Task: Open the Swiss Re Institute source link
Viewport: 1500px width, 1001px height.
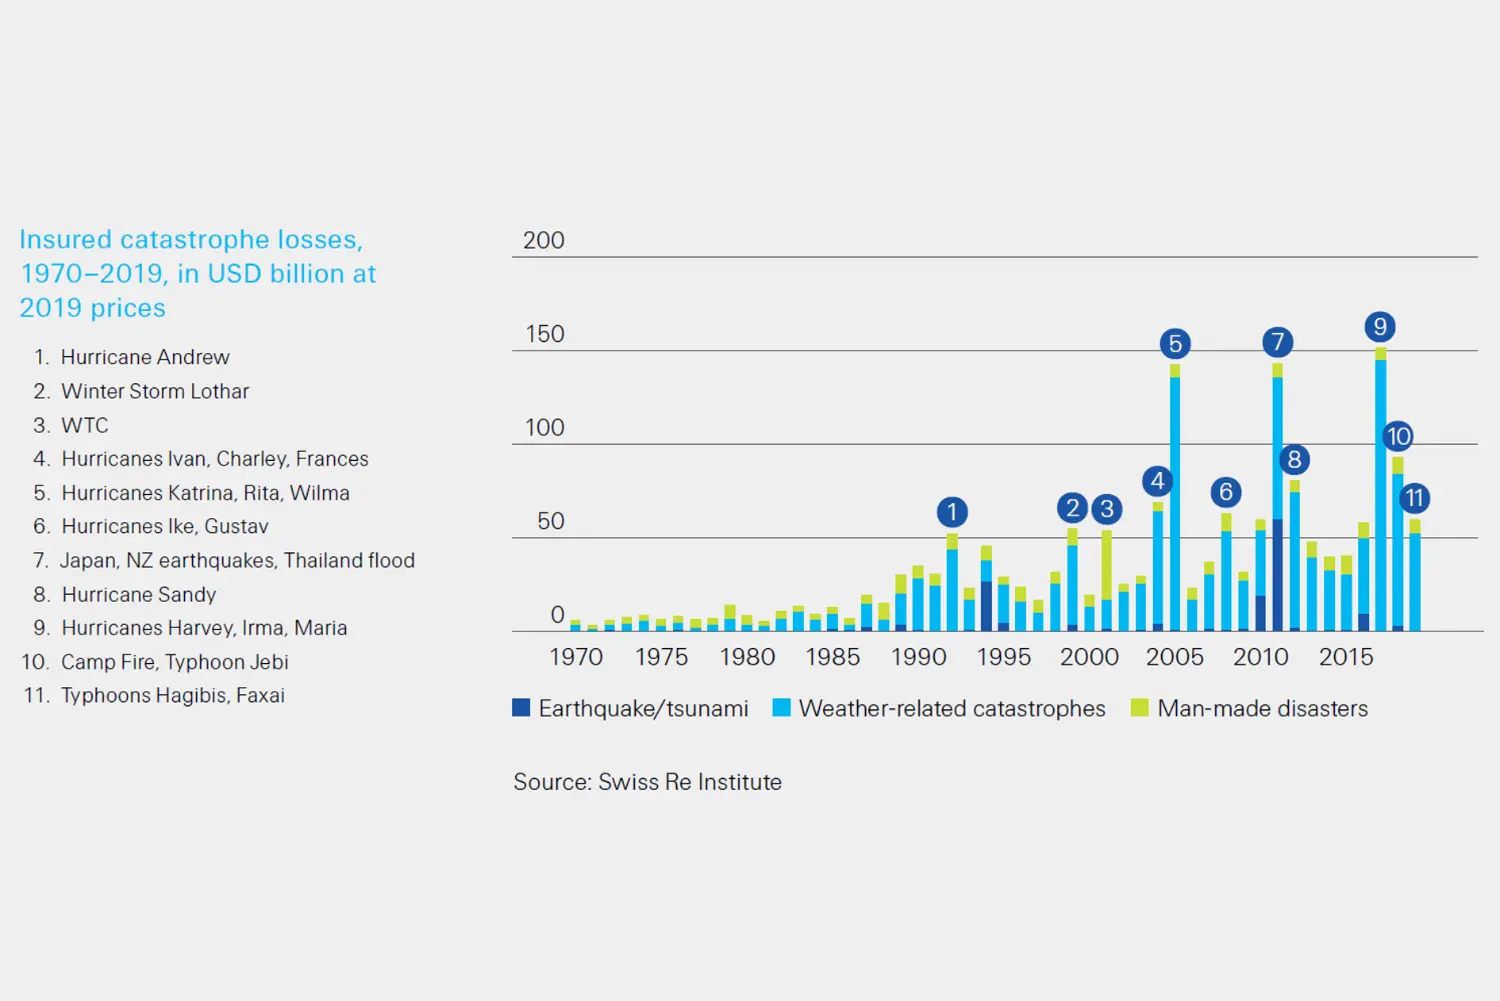Action: pyautogui.click(x=648, y=782)
